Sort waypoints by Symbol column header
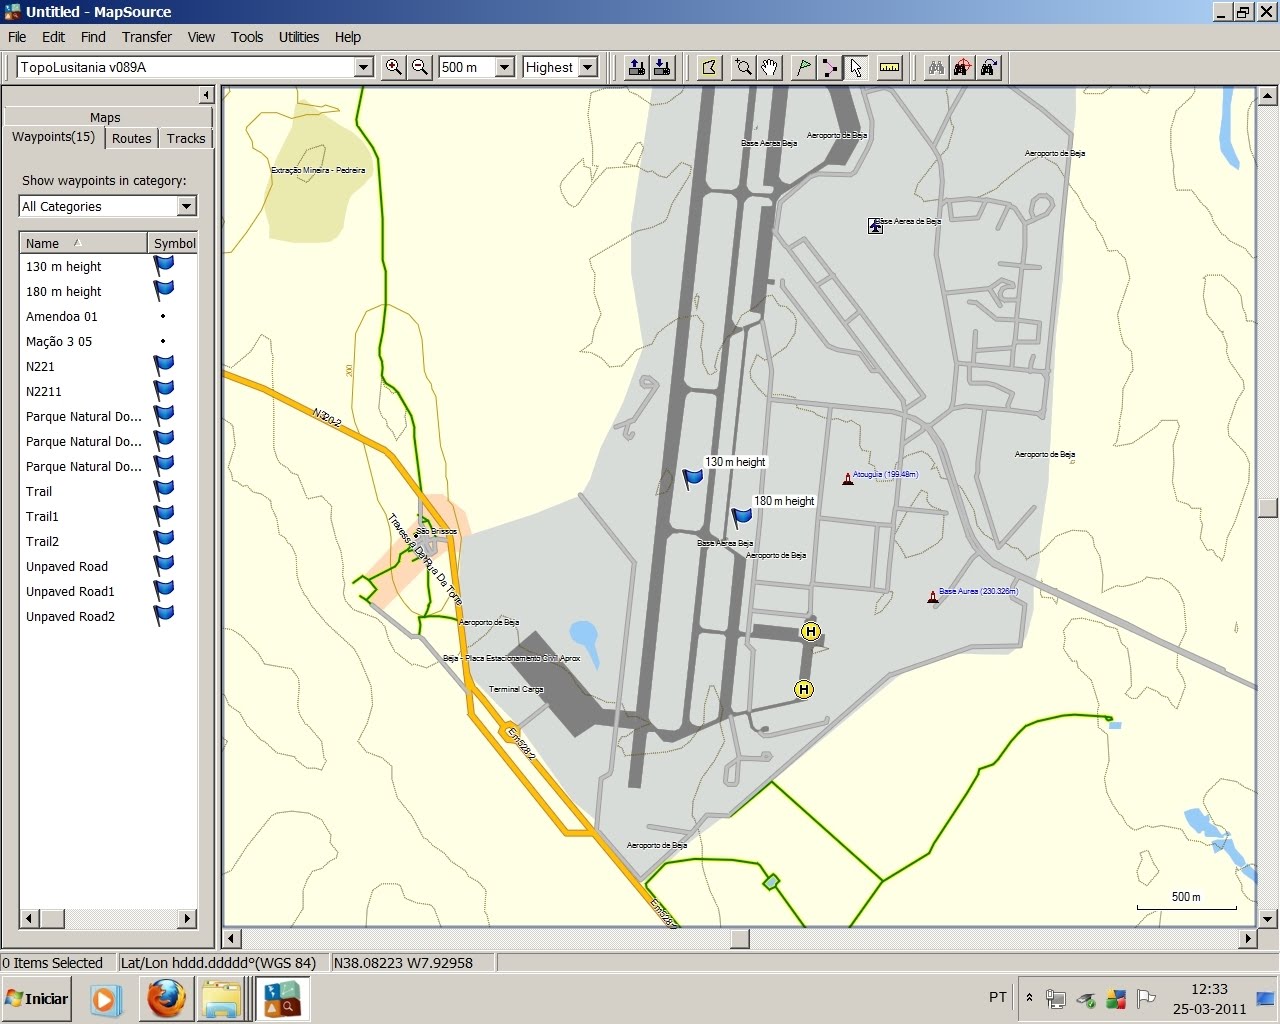The image size is (1280, 1024). 174,243
